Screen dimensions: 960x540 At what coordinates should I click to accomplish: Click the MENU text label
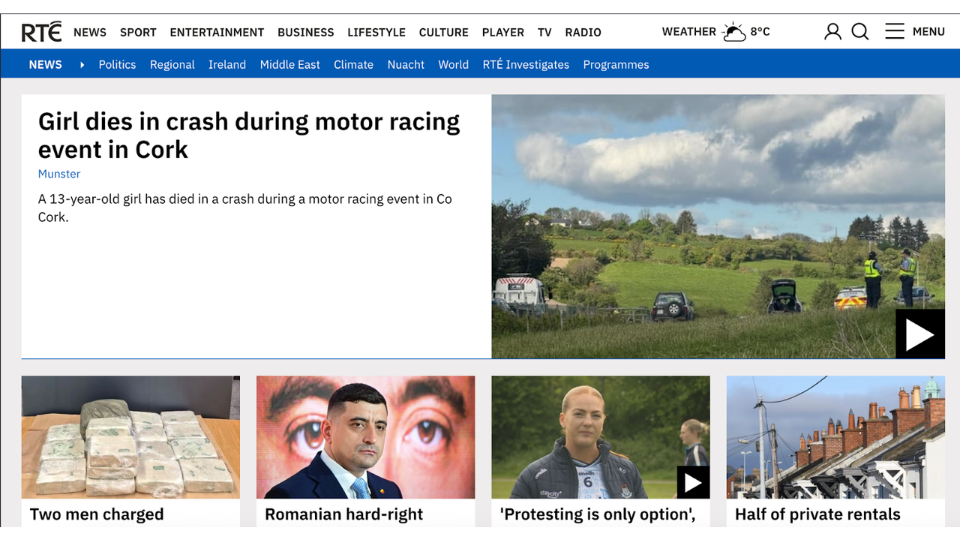pos(928,32)
